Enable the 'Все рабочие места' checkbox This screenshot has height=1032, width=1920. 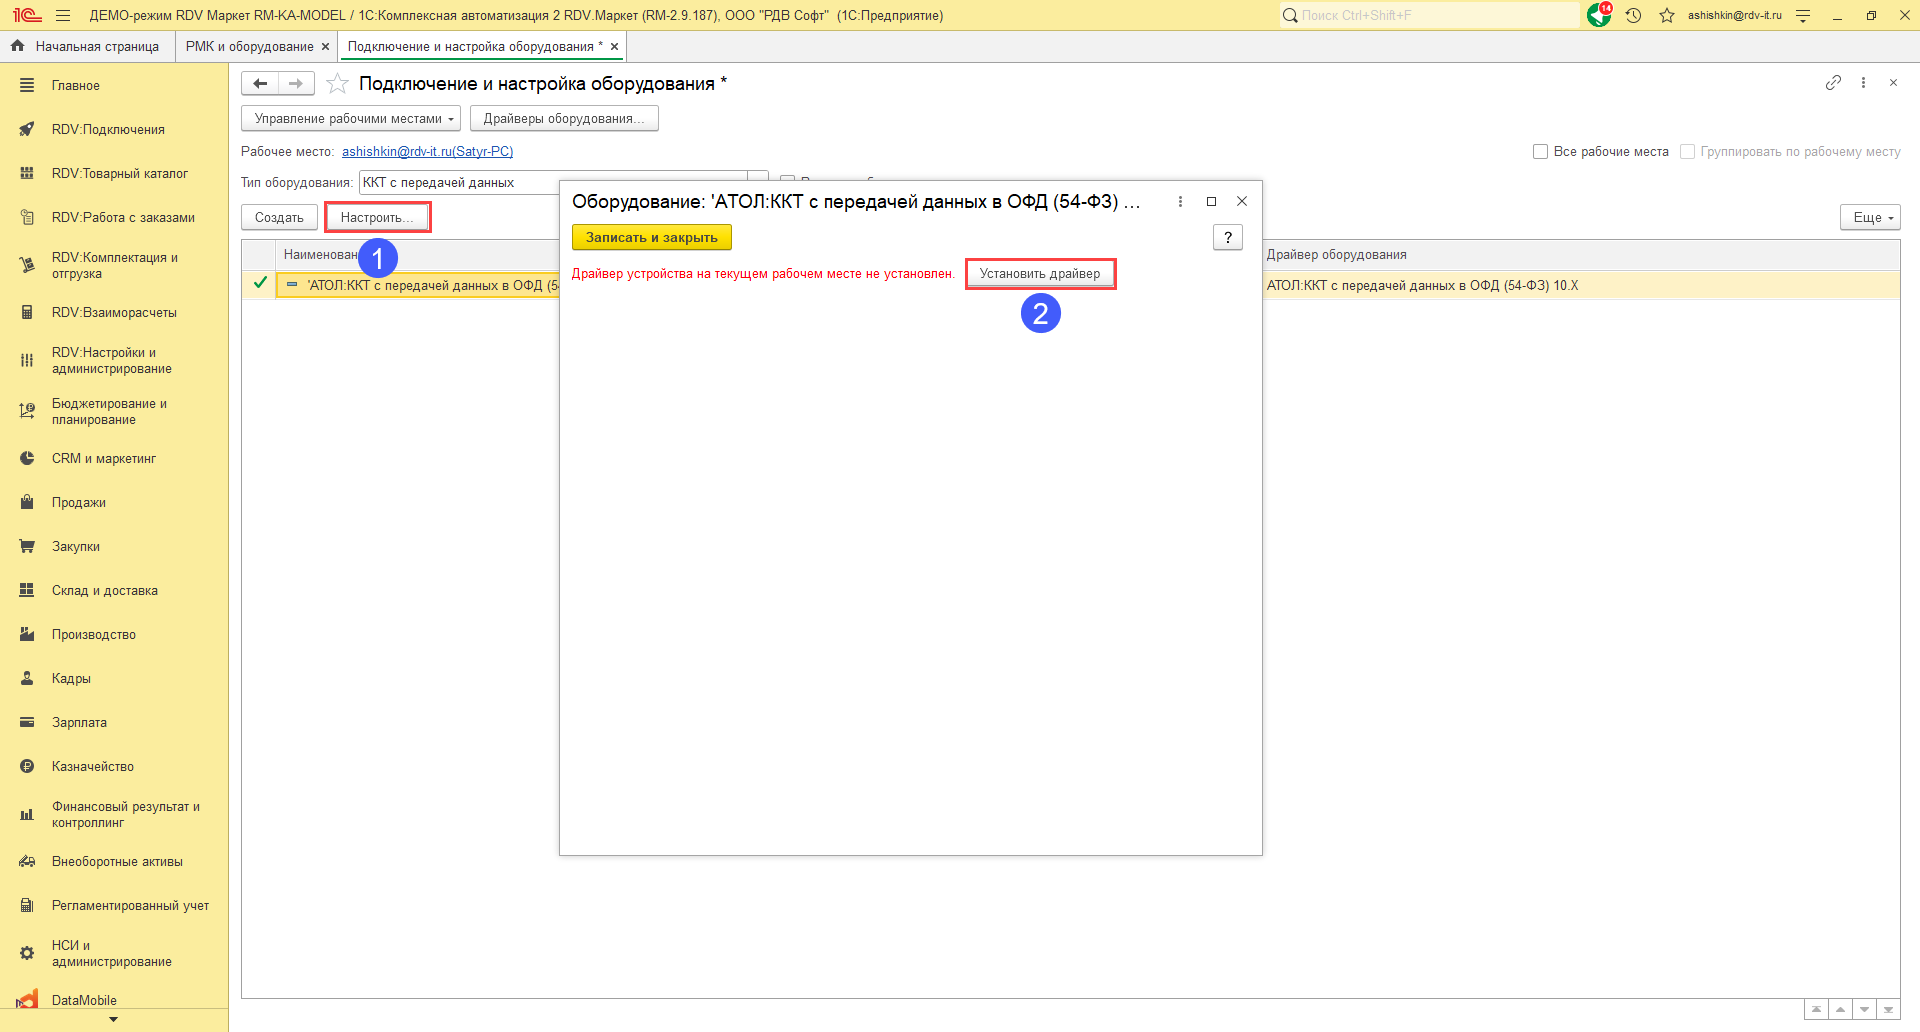click(1540, 152)
